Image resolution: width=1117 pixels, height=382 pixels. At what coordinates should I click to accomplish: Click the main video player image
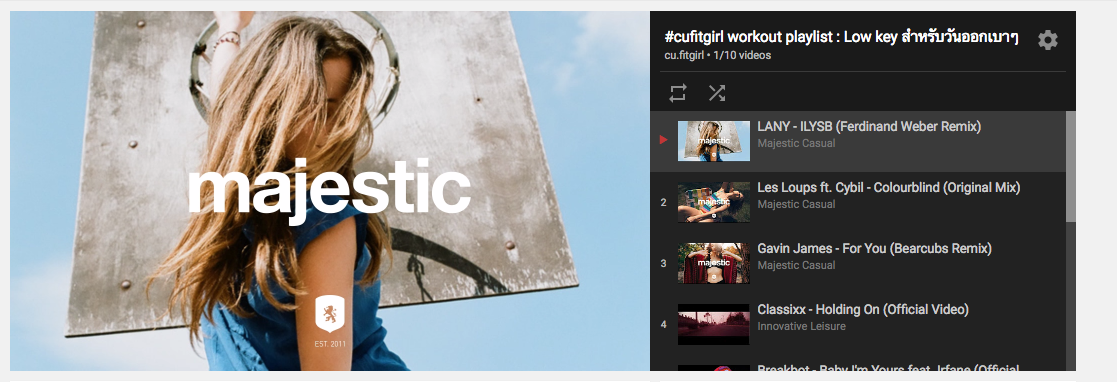point(329,191)
